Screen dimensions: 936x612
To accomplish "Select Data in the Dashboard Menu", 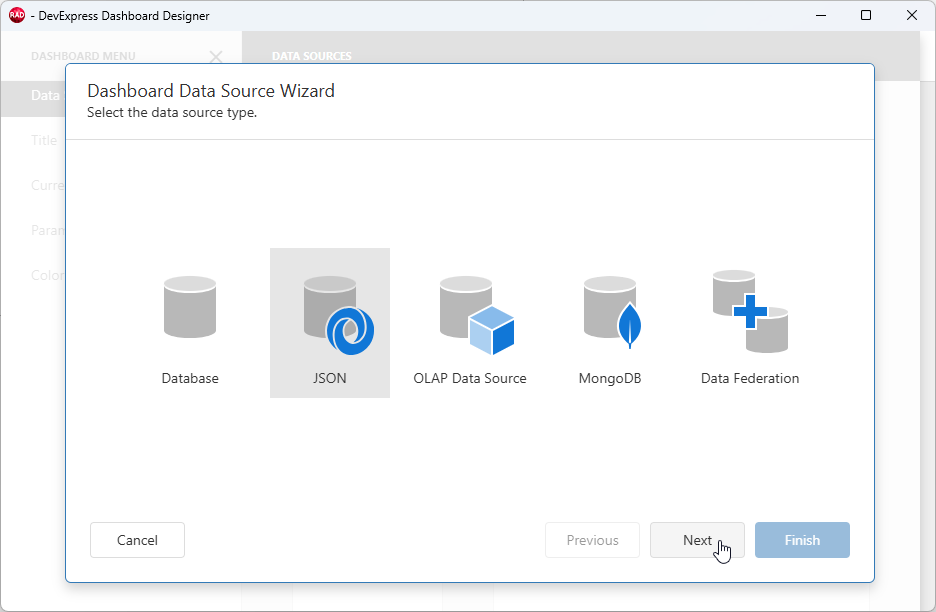I will point(44,95).
